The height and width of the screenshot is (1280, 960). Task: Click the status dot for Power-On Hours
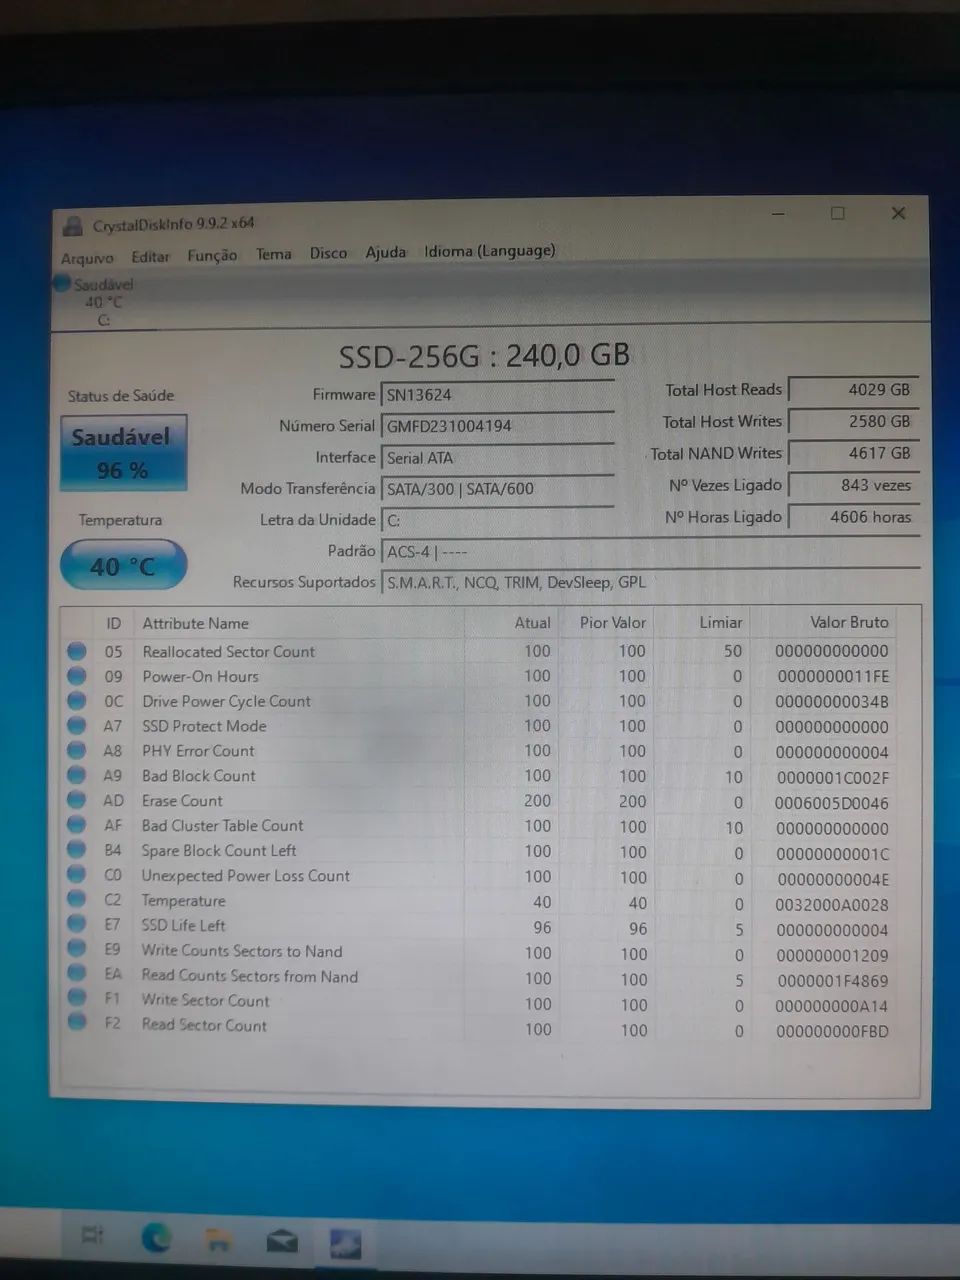point(76,676)
